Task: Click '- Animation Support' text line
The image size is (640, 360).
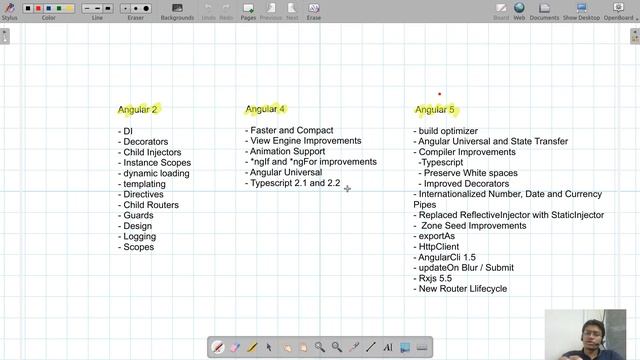Action: pyautogui.click(x=285, y=151)
